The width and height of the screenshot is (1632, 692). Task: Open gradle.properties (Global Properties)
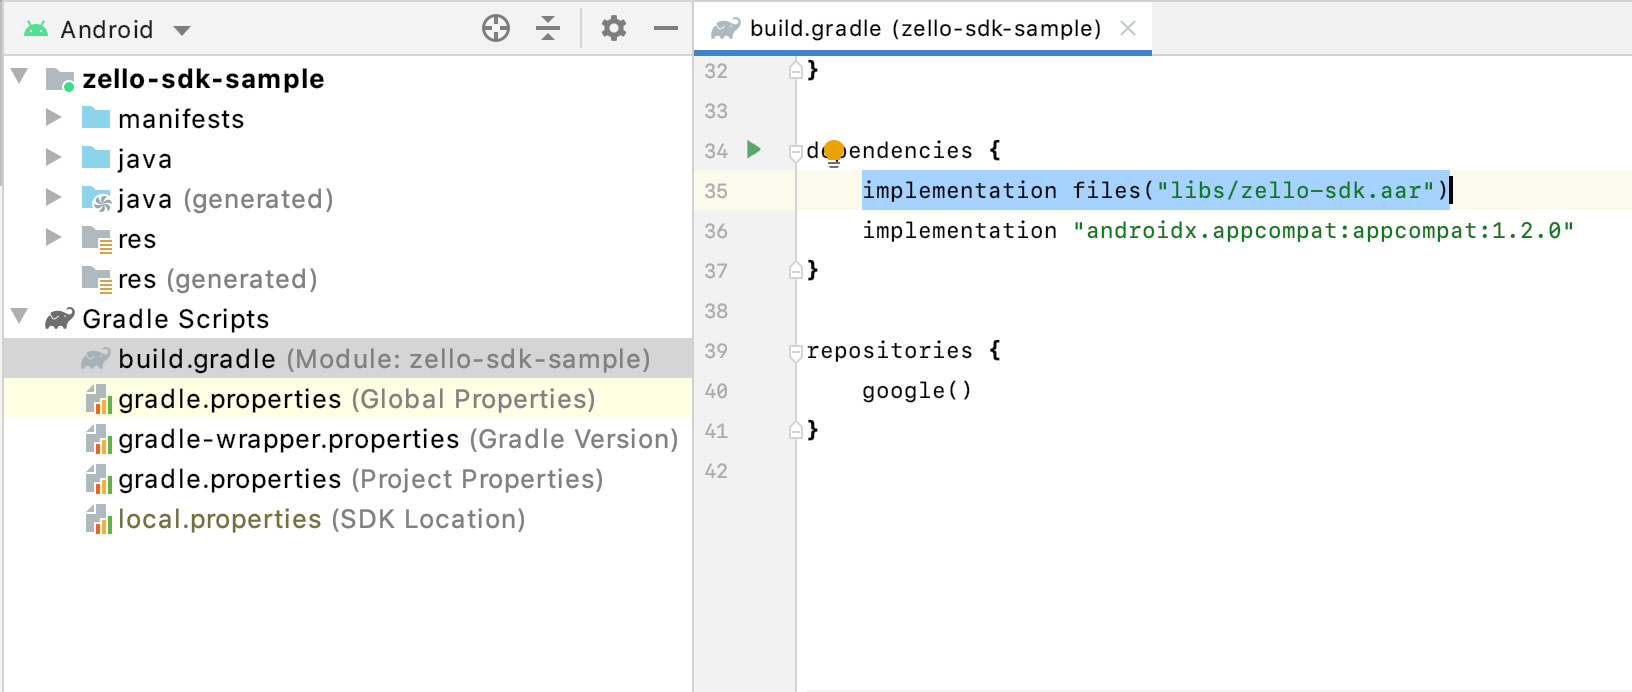tap(230, 399)
